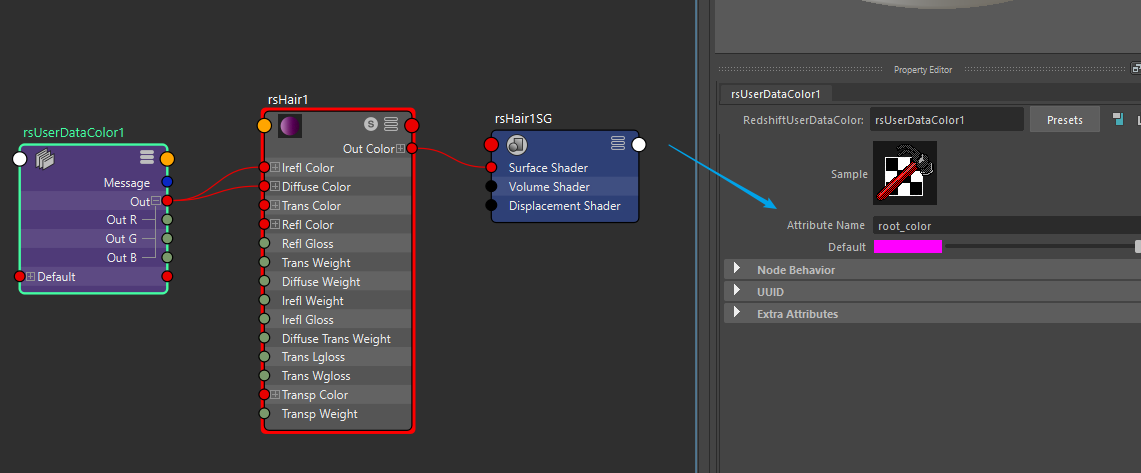Click the Surface Shader input port
Screen dimensions: 1141x473
coord(491,167)
